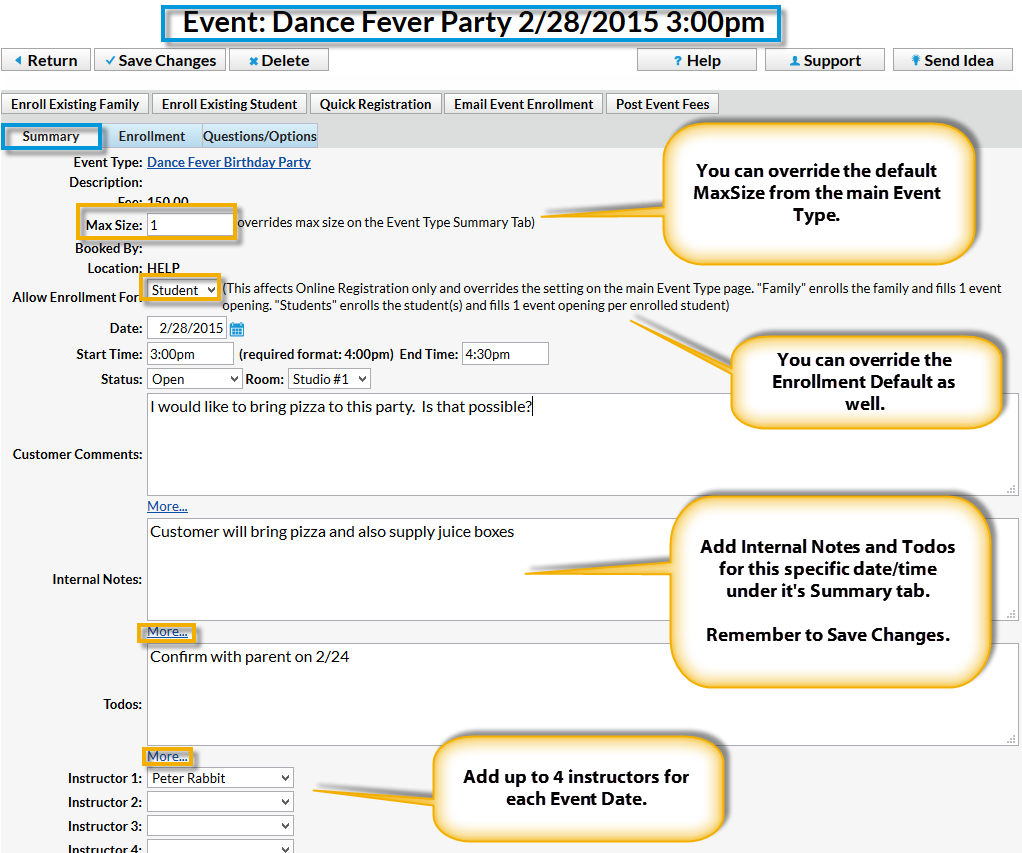The height and width of the screenshot is (853, 1022).
Task: Open the Questions/Options tab
Action: pos(260,136)
